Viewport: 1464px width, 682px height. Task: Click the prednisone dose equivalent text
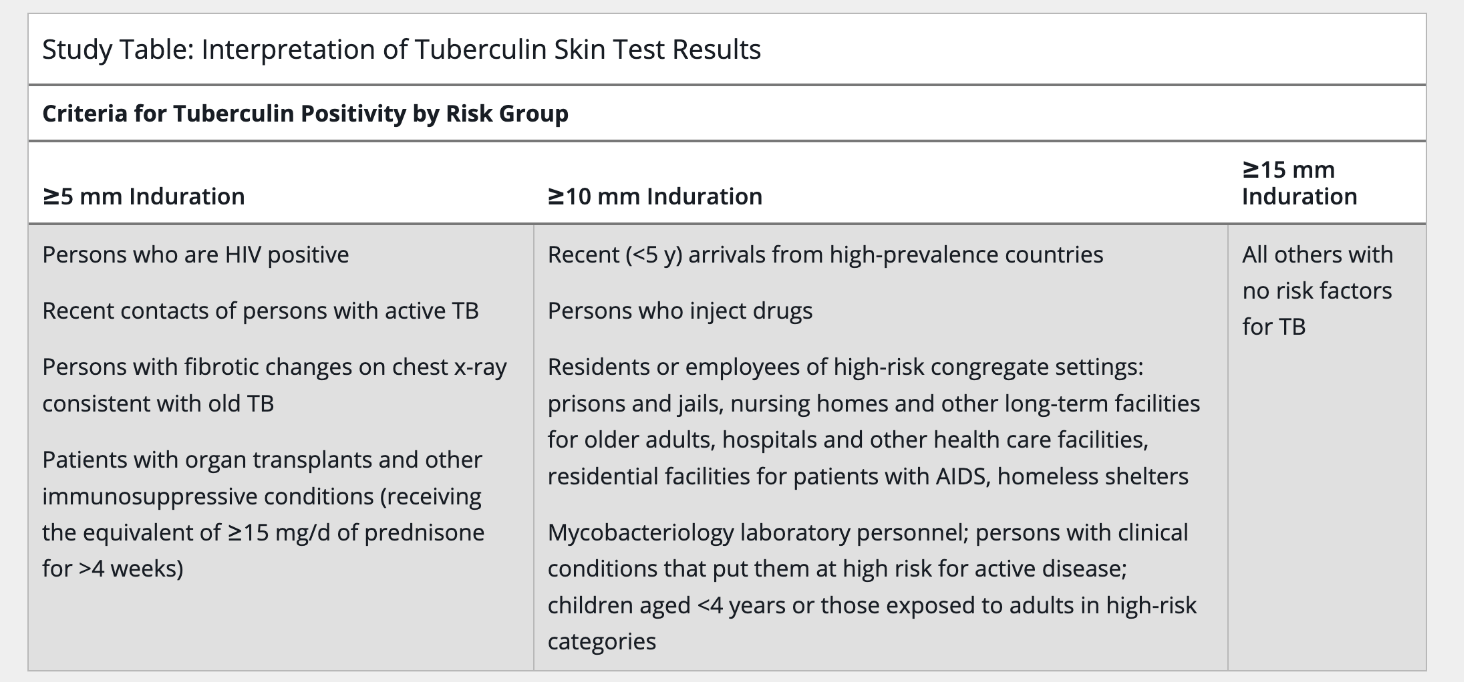tap(263, 533)
